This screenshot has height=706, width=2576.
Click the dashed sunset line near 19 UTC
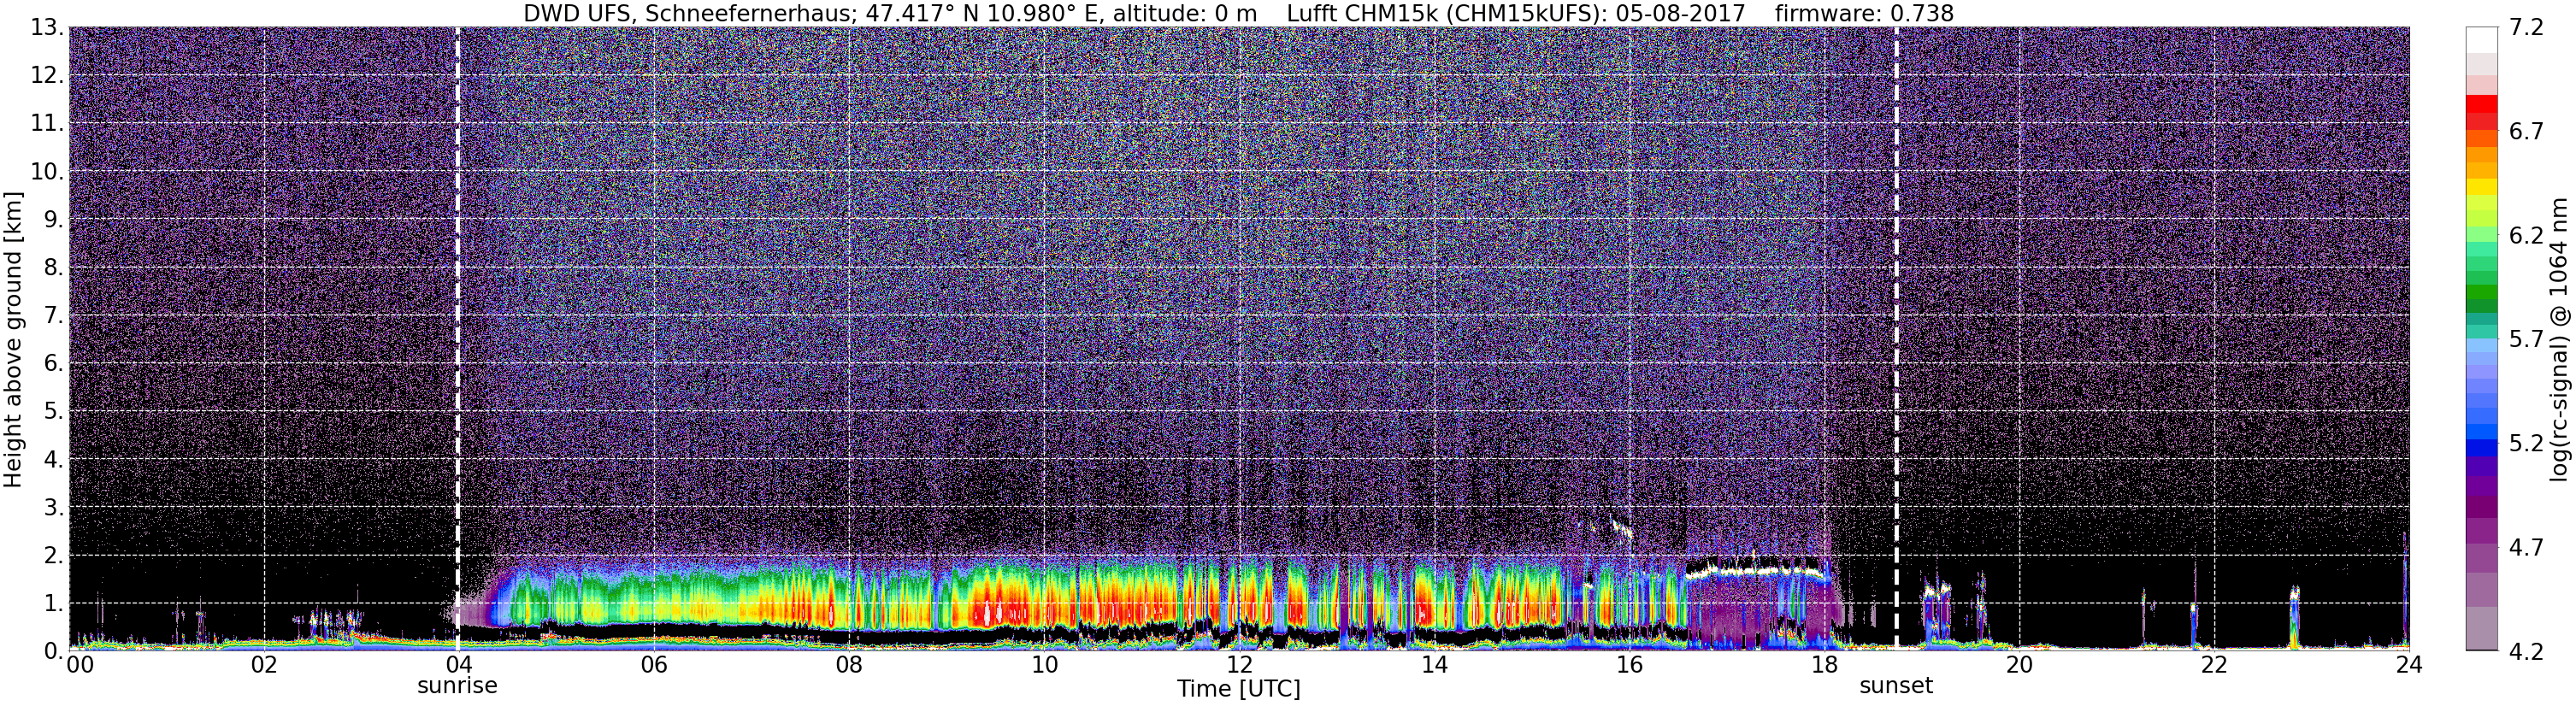pyautogui.click(x=1896, y=339)
